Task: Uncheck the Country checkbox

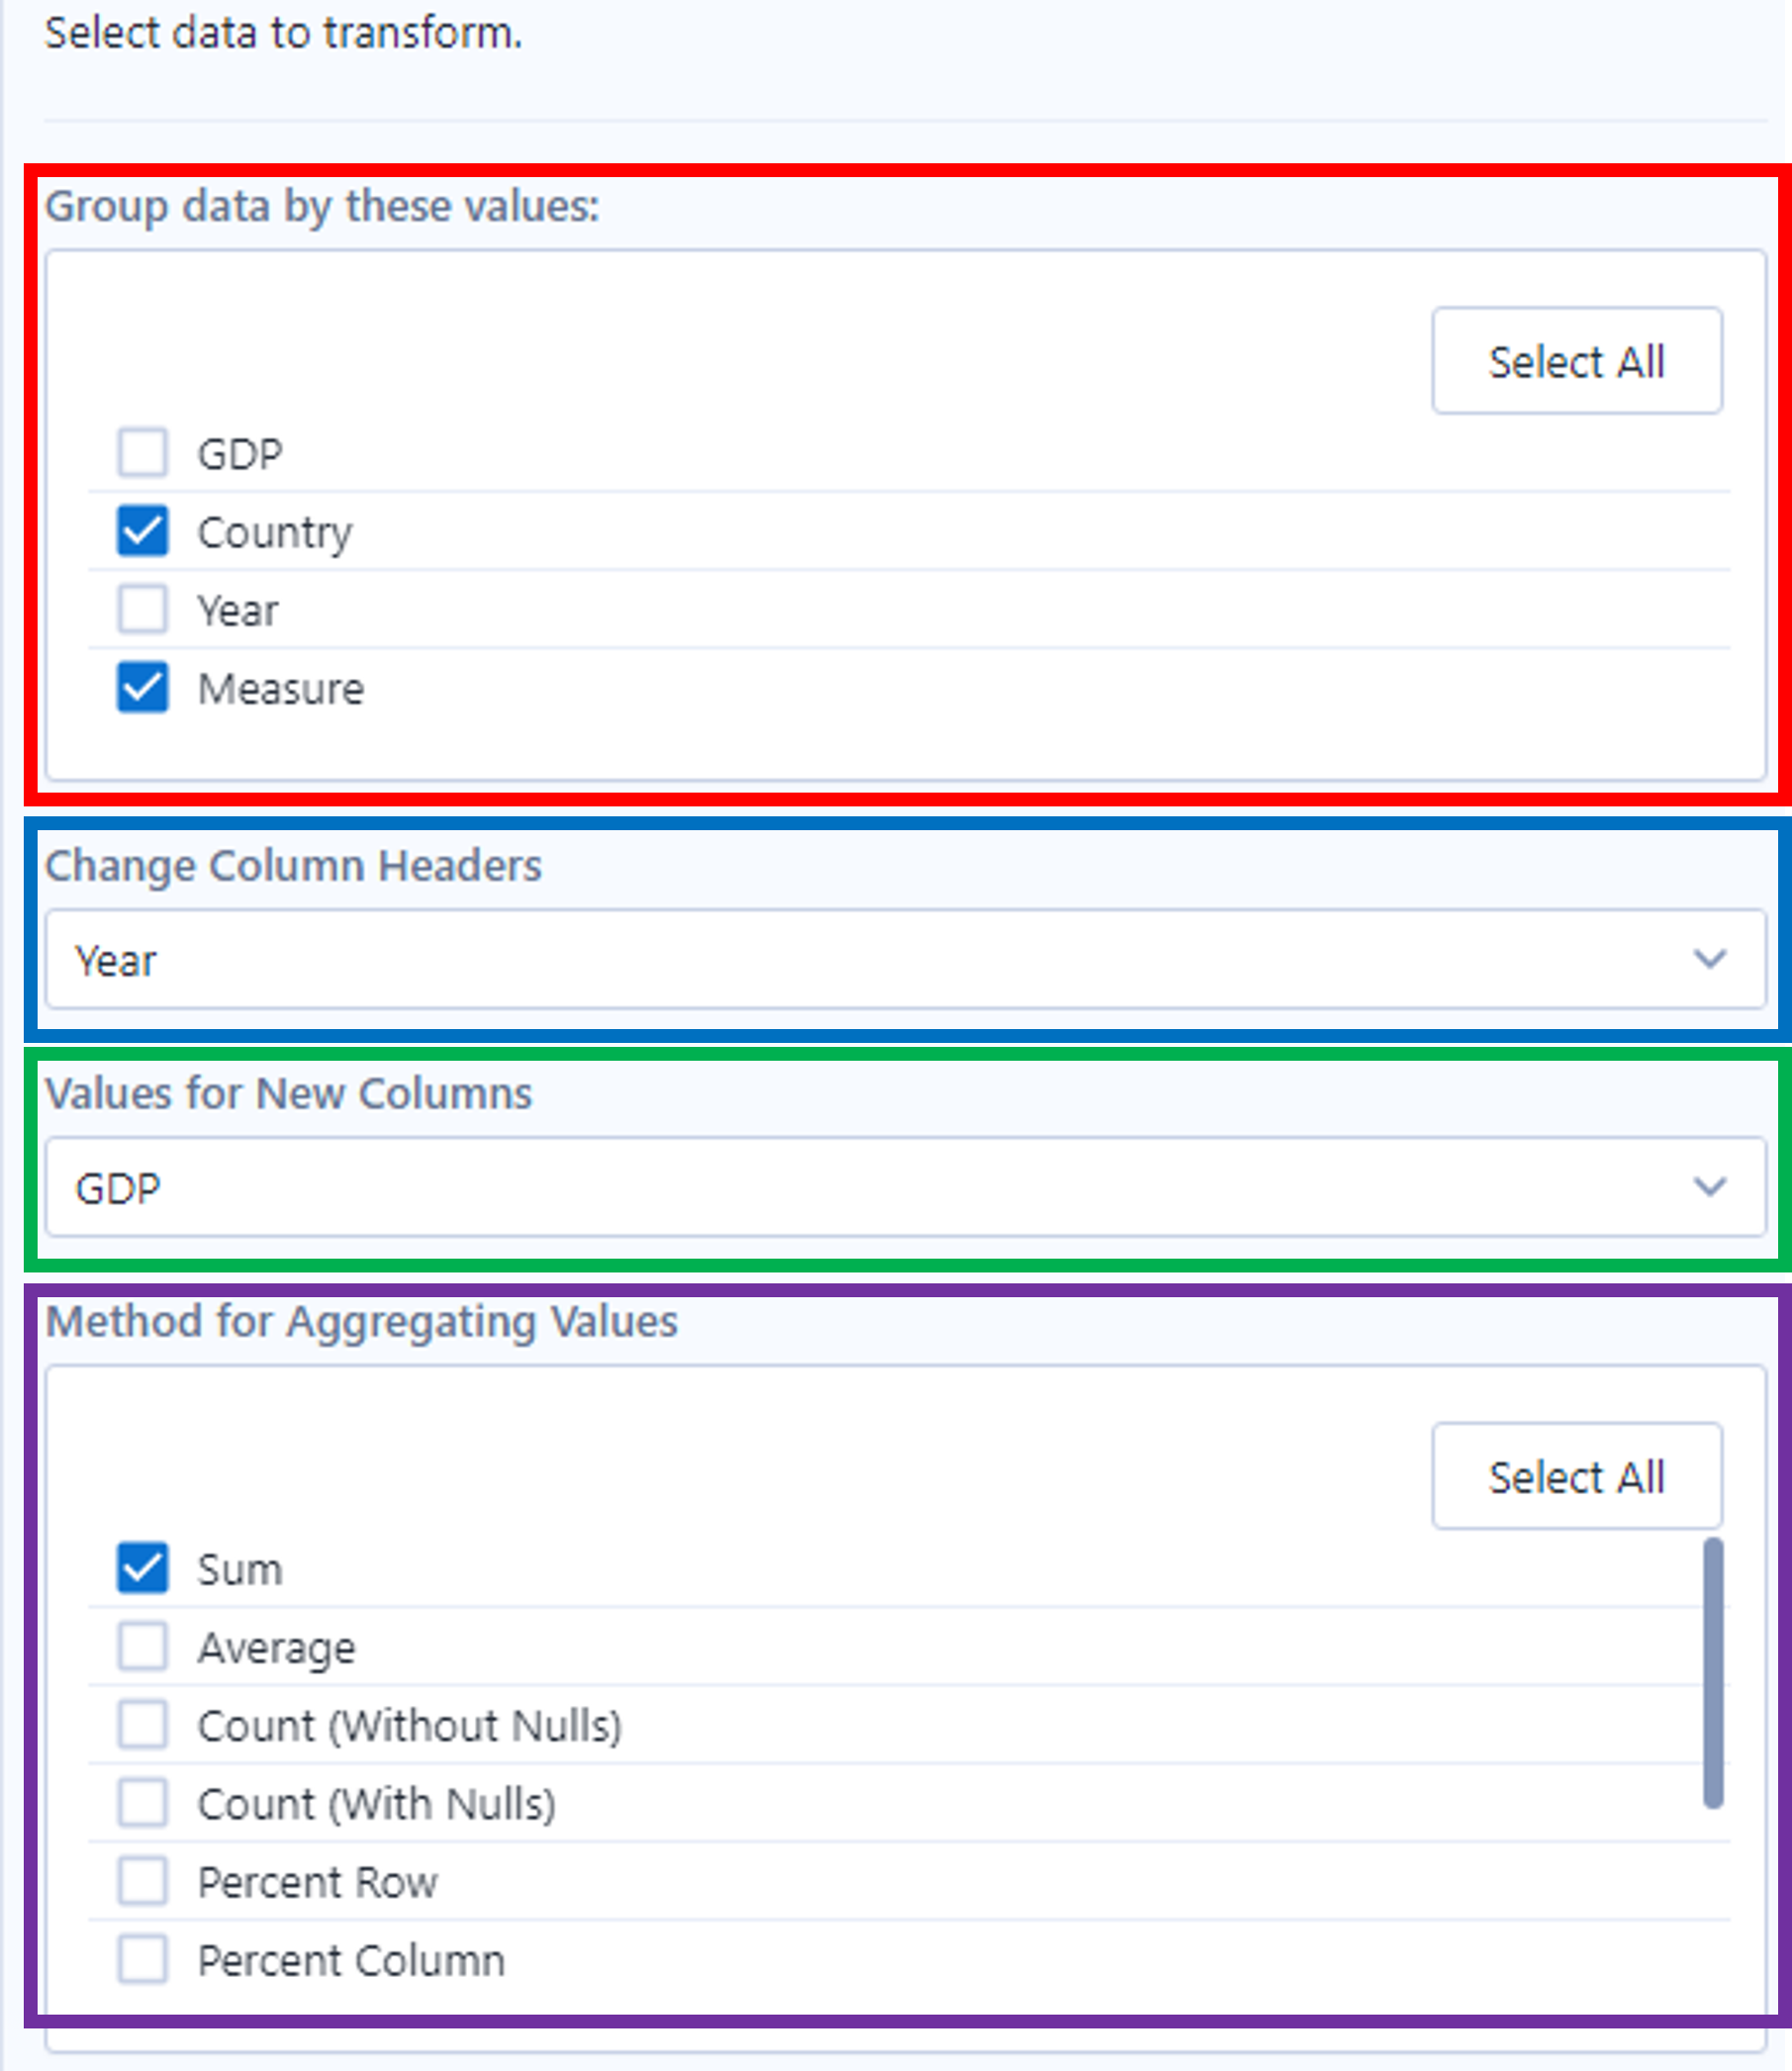Action: click(x=142, y=531)
